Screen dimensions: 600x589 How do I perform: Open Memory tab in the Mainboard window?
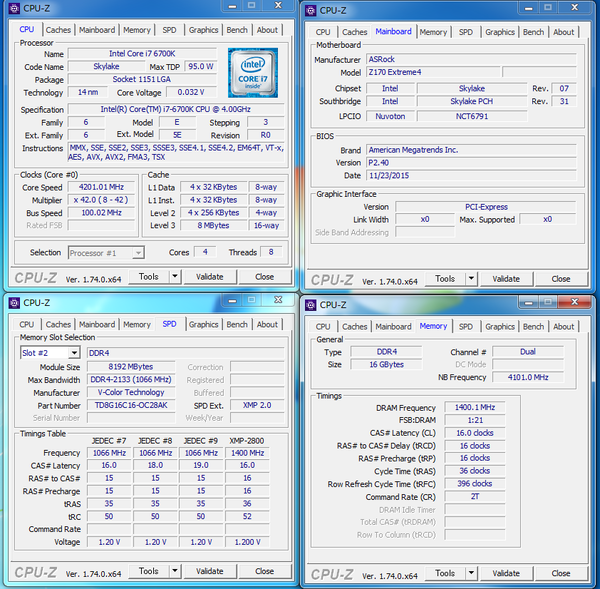(x=433, y=32)
